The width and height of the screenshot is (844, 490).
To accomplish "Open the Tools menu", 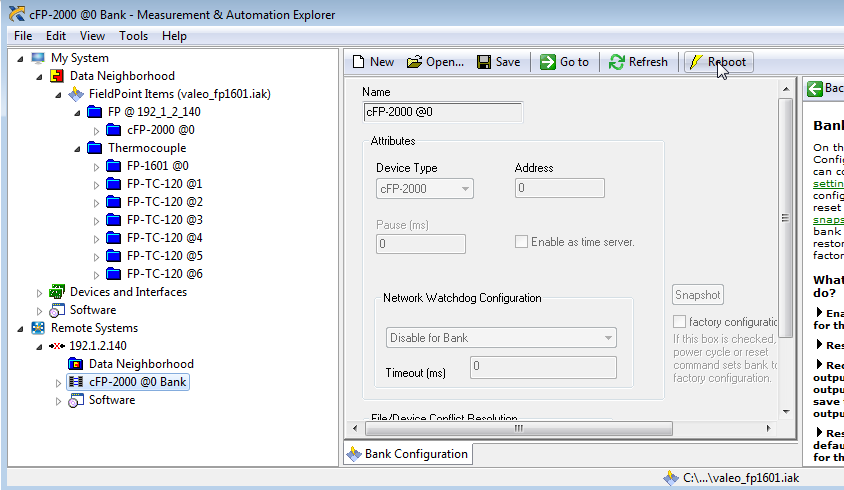I will pyautogui.click(x=133, y=36).
